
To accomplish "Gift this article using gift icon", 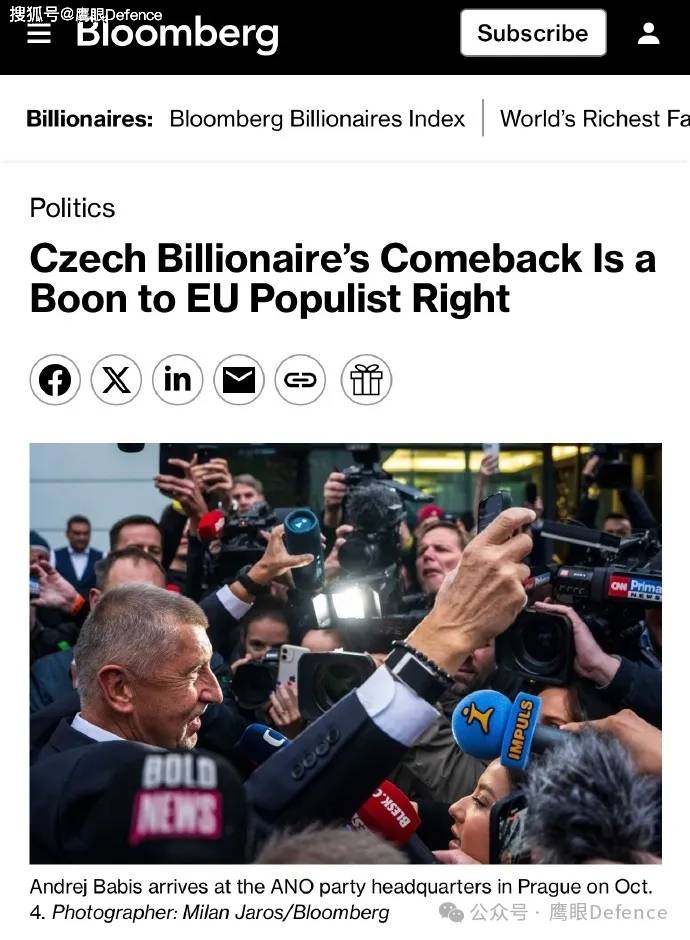I will (x=366, y=380).
